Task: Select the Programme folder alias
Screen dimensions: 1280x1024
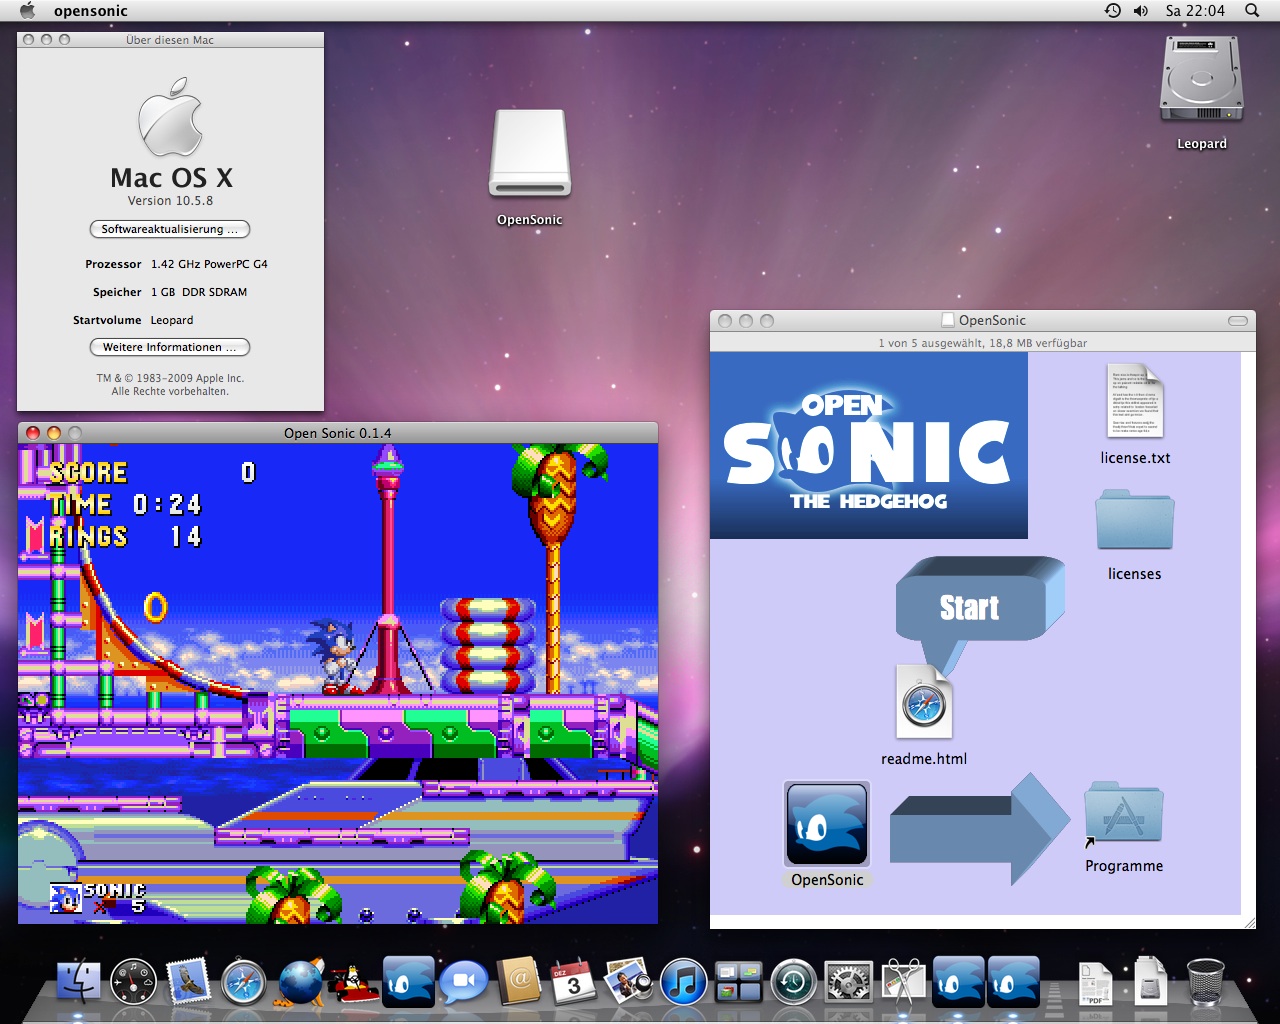Action: click(x=1124, y=814)
